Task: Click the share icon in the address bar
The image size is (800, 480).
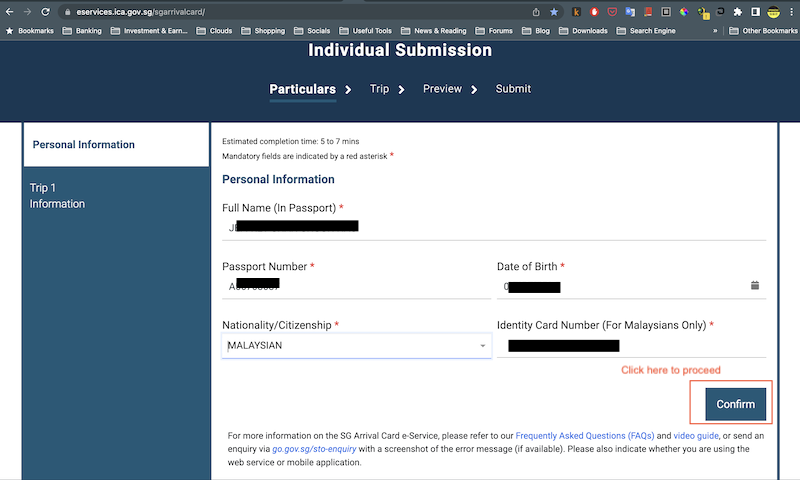Action: tap(536, 12)
